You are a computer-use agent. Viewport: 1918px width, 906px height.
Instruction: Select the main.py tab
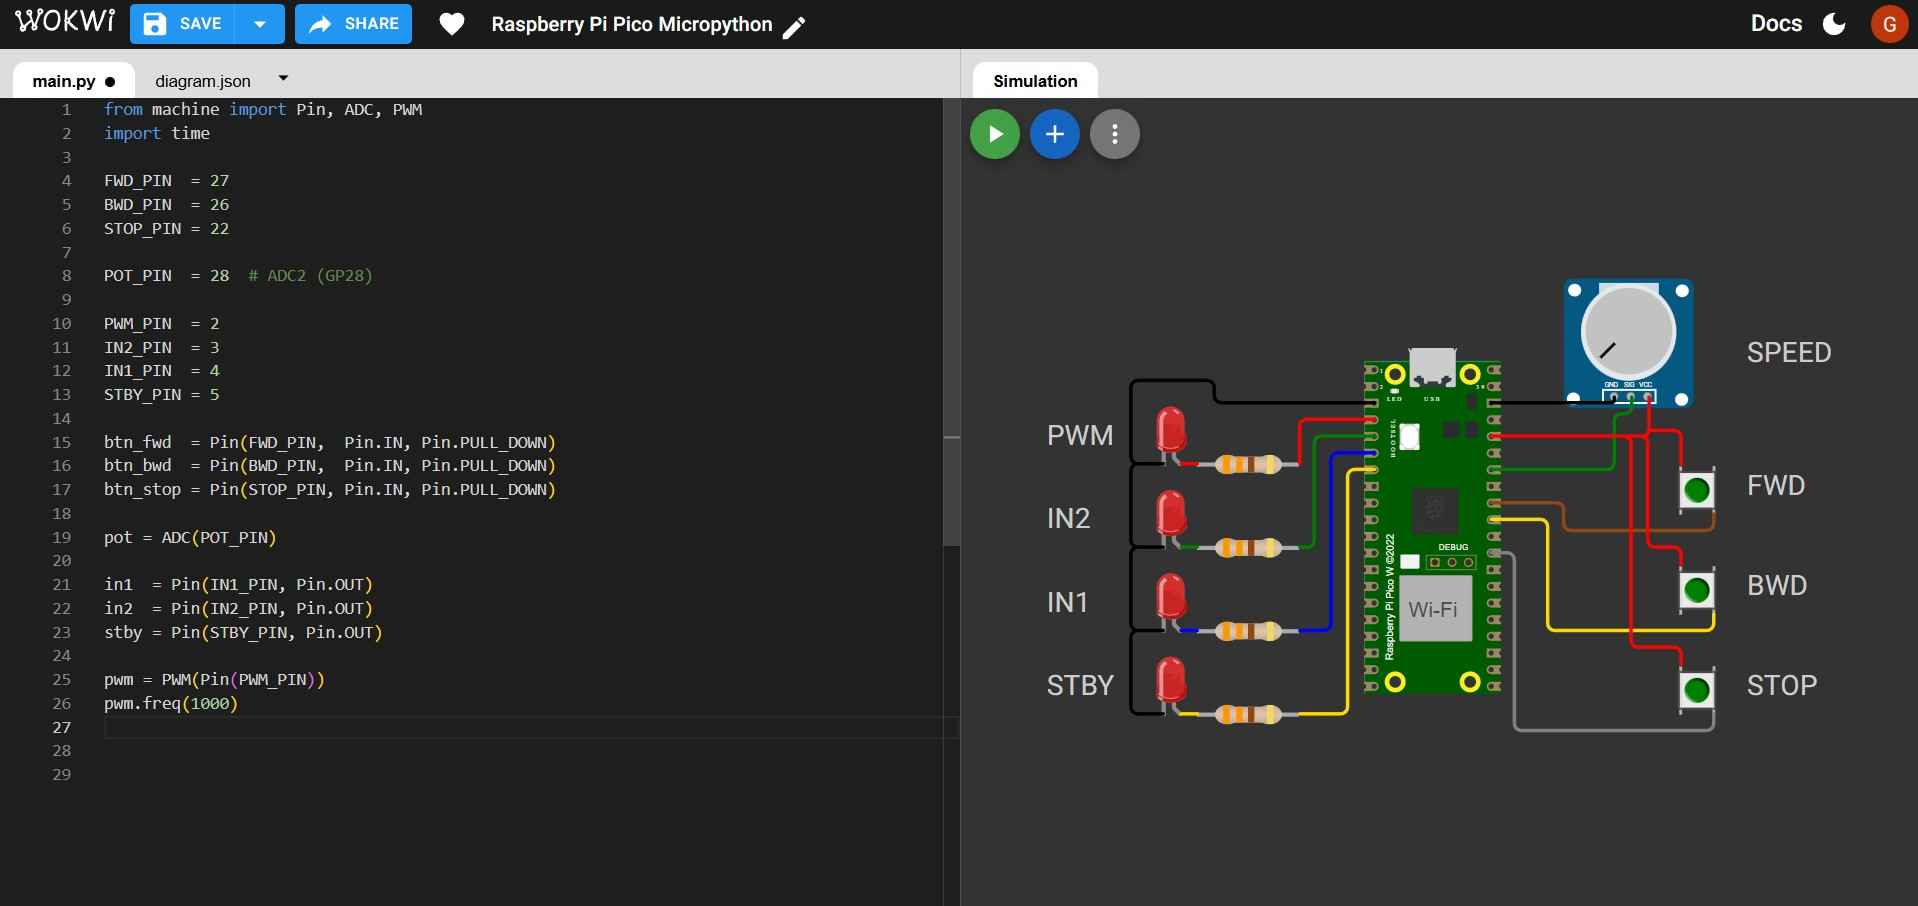(x=63, y=81)
